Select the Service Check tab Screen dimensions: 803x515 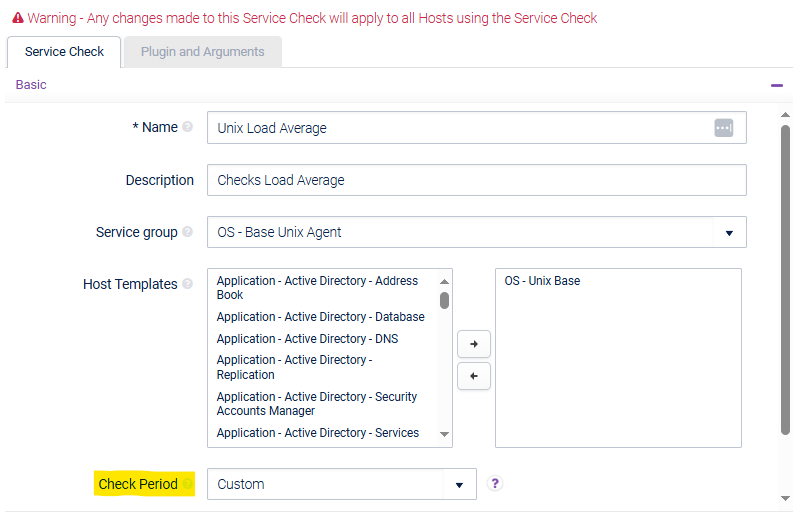(64, 52)
